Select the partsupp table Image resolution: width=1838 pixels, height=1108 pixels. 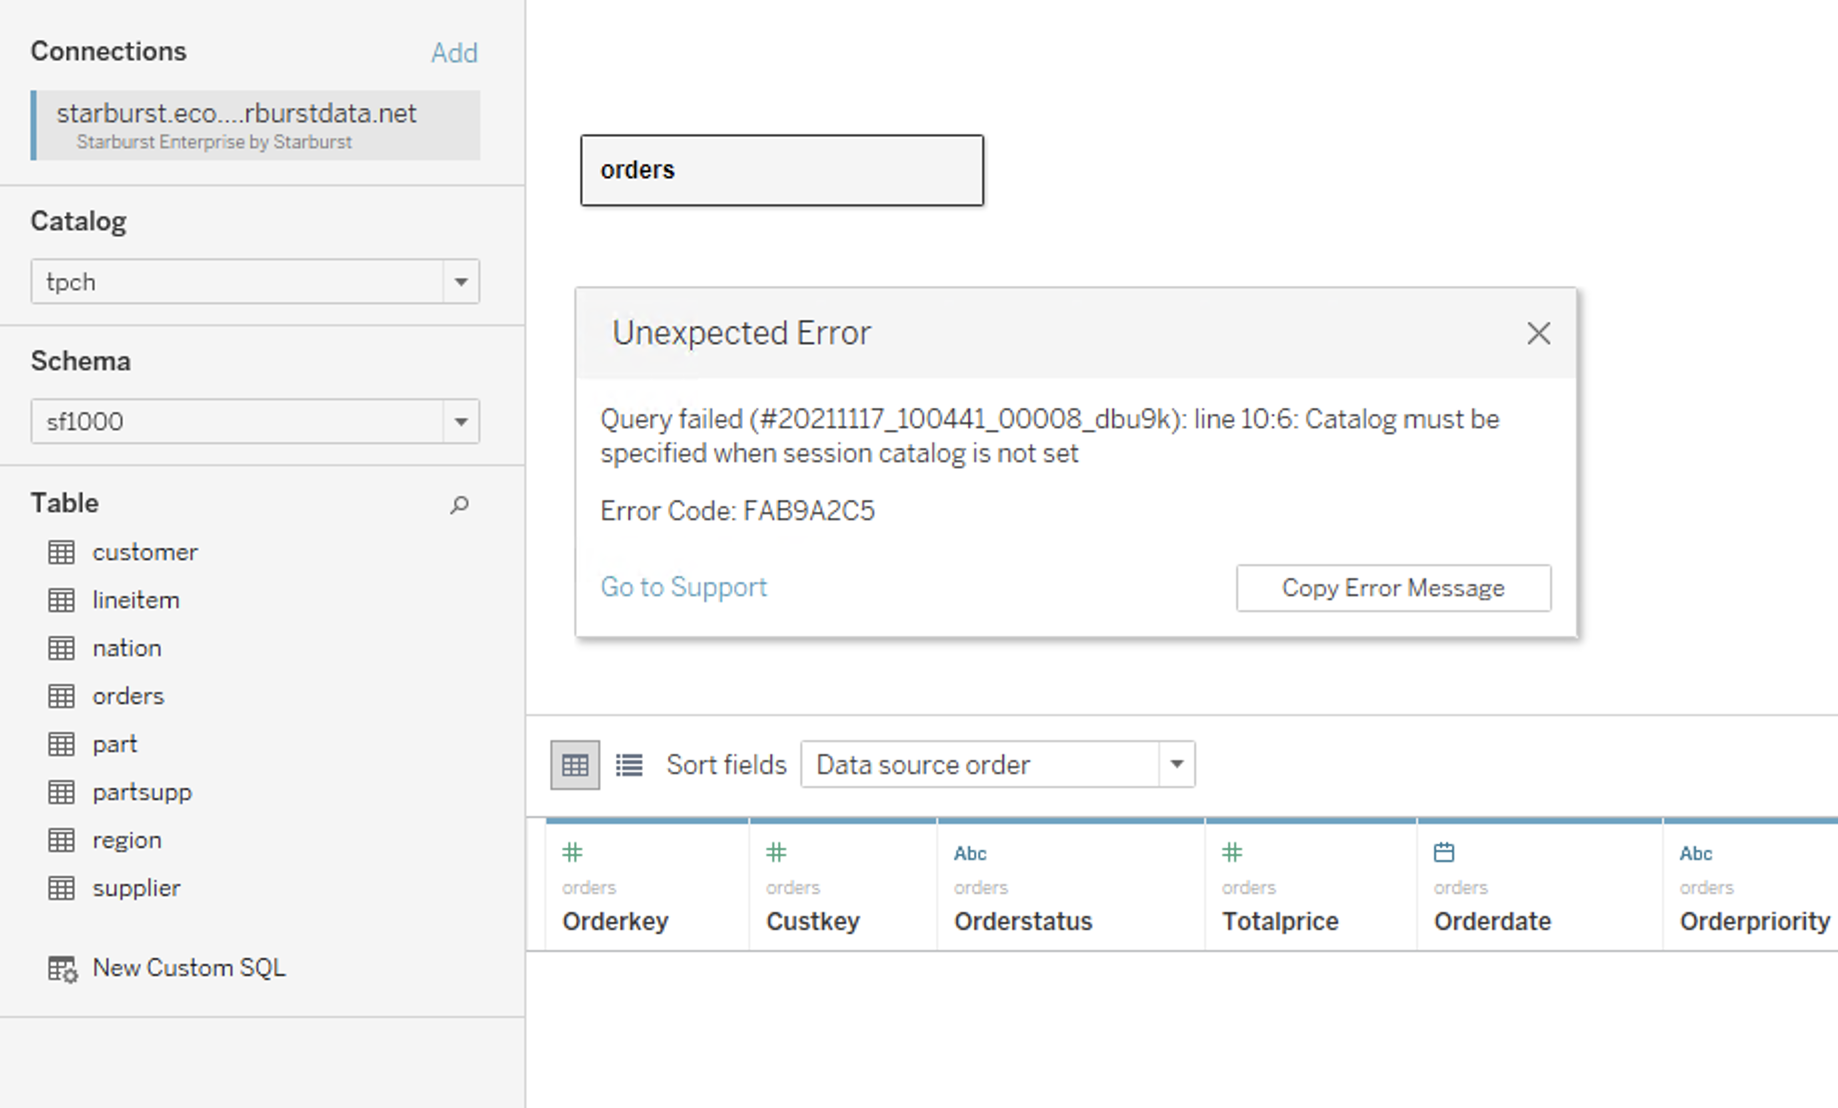tap(141, 791)
